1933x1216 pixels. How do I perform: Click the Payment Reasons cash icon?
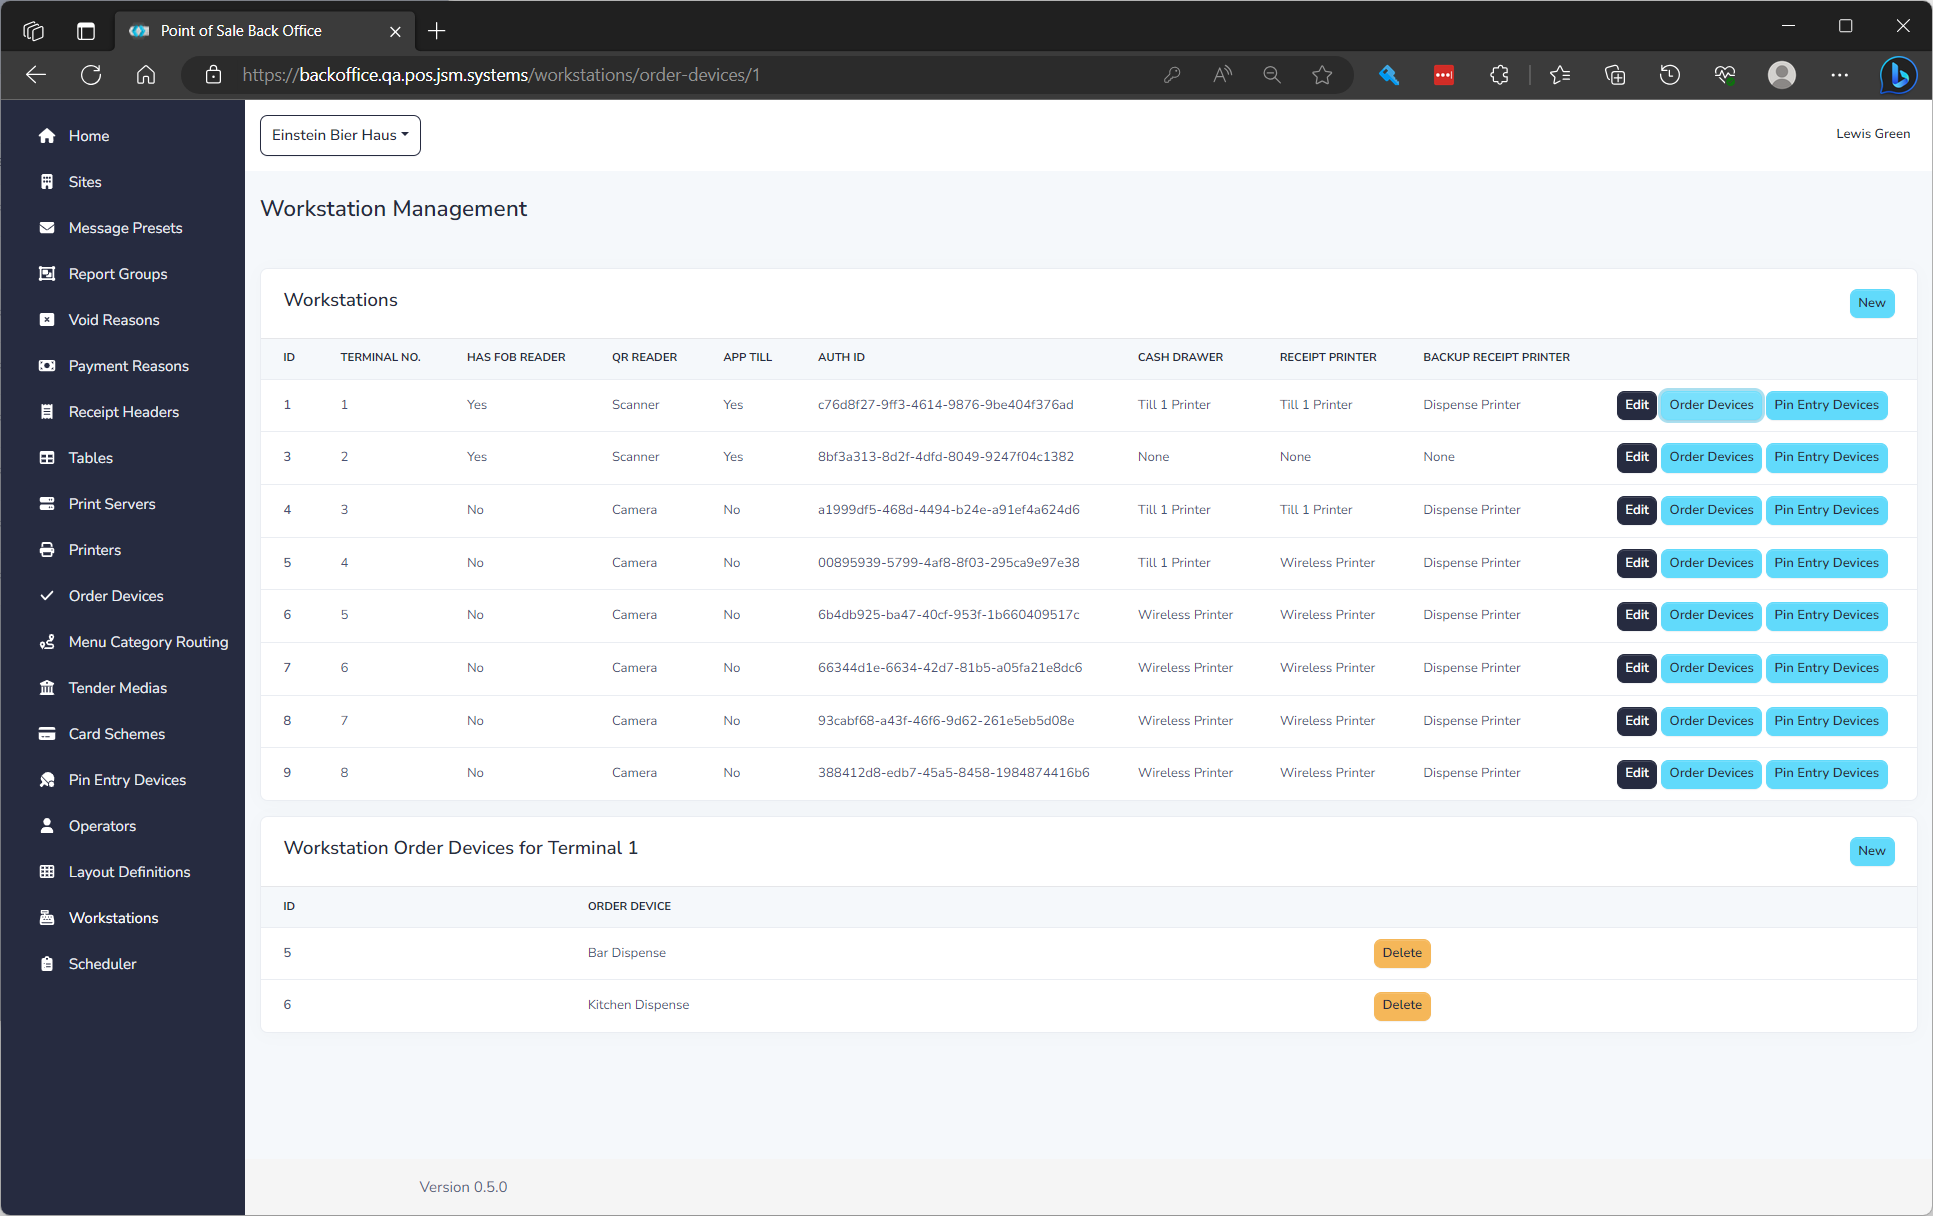(x=47, y=366)
